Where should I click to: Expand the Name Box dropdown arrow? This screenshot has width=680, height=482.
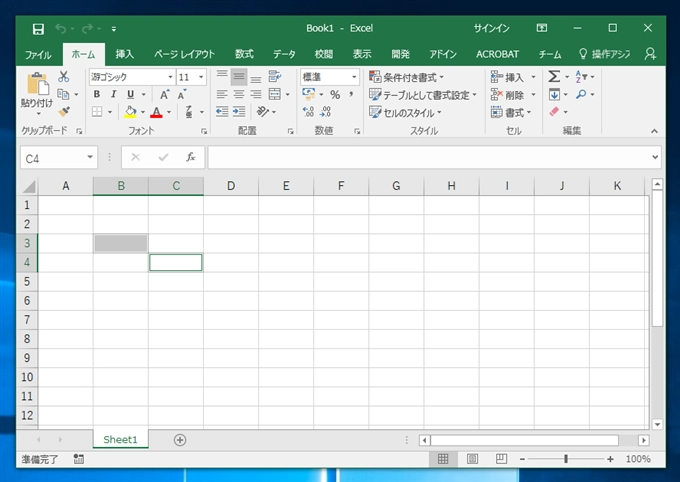(x=90, y=157)
